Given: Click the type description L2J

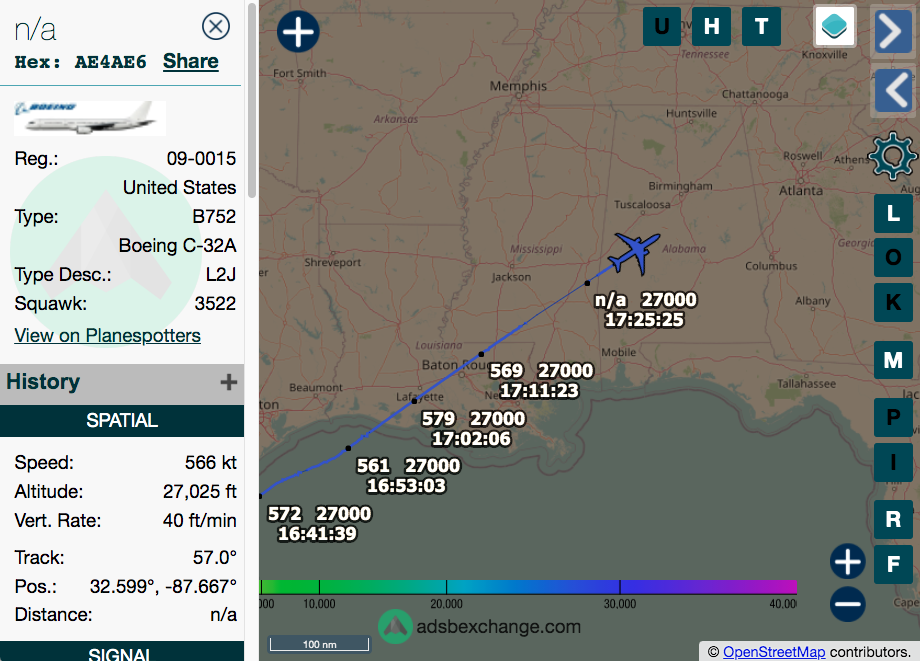Looking at the screenshot, I should click(x=221, y=274).
